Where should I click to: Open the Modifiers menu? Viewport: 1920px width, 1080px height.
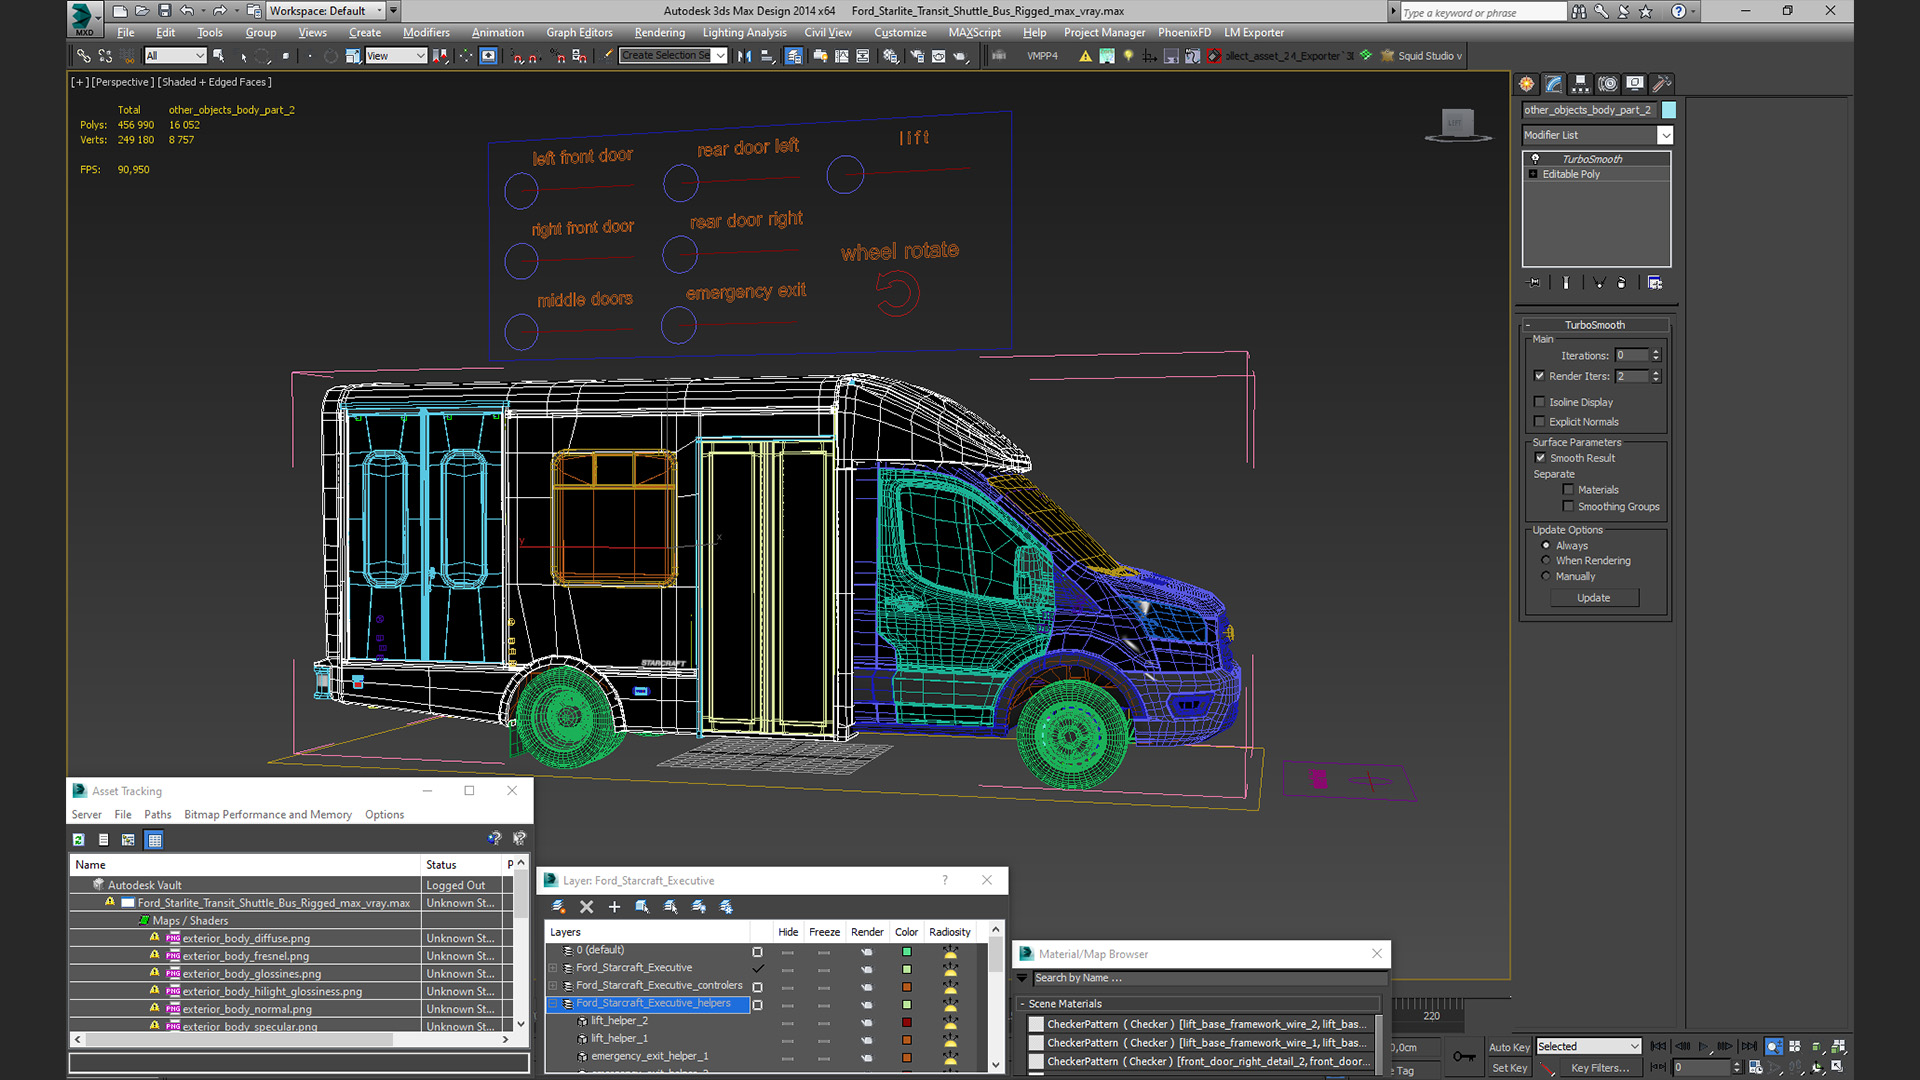click(x=426, y=33)
